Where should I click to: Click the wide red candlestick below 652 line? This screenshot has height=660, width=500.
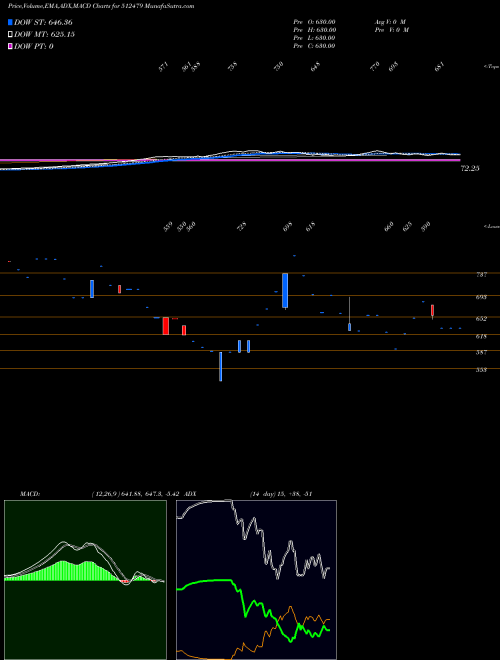pyautogui.click(x=166, y=326)
